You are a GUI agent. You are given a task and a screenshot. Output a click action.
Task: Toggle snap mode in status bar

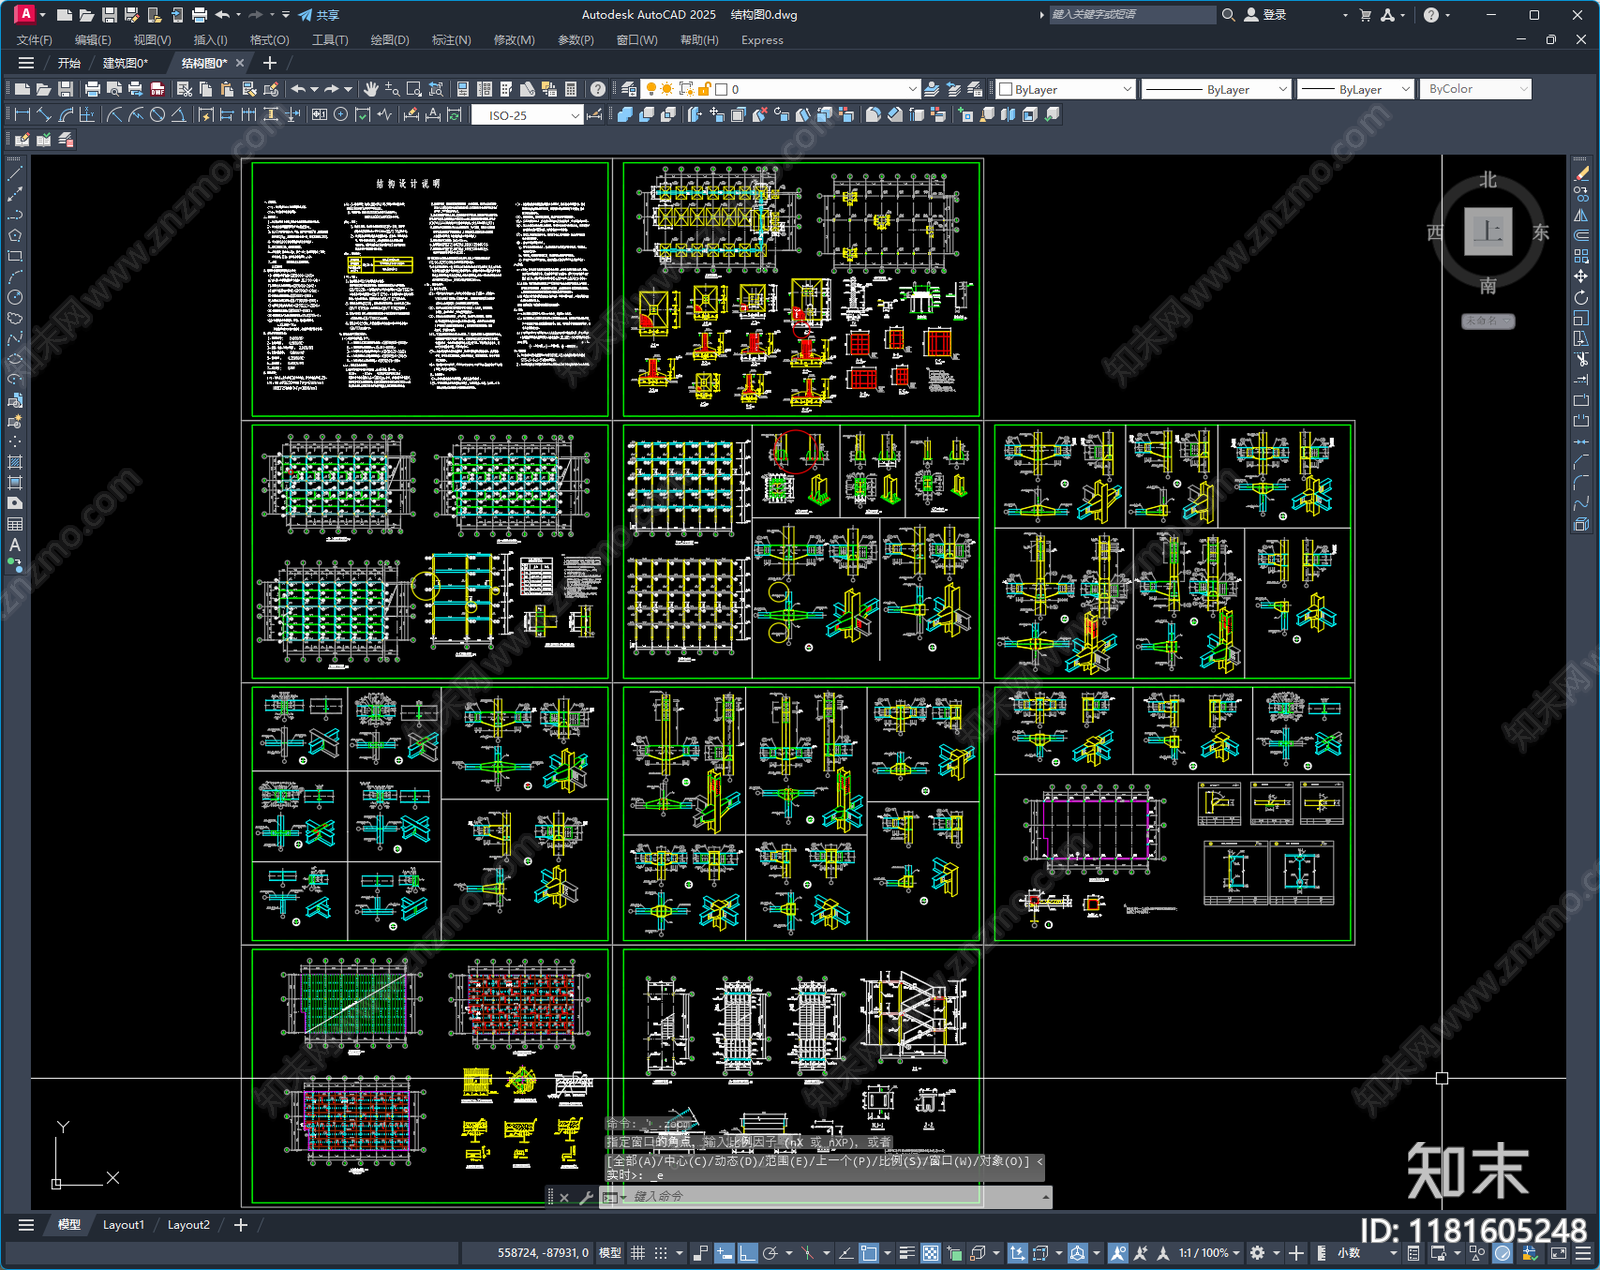(x=660, y=1253)
